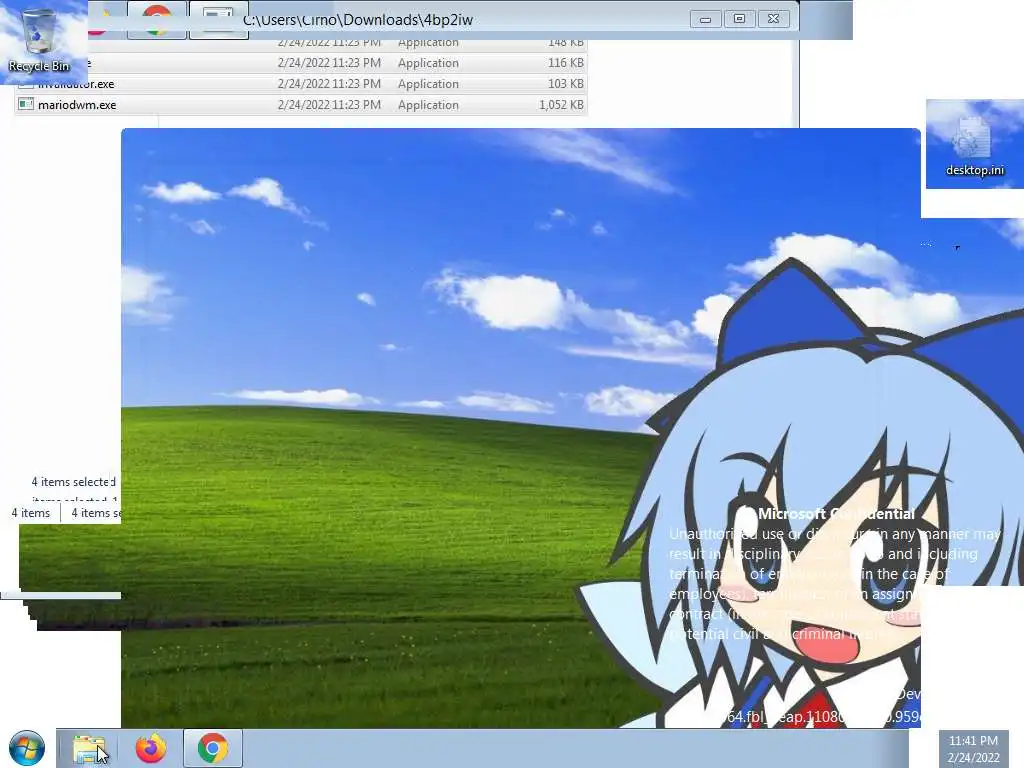Screen dimensions: 1024x768
Task: Click Application type in the 116 KB row
Action: [x=428, y=63]
